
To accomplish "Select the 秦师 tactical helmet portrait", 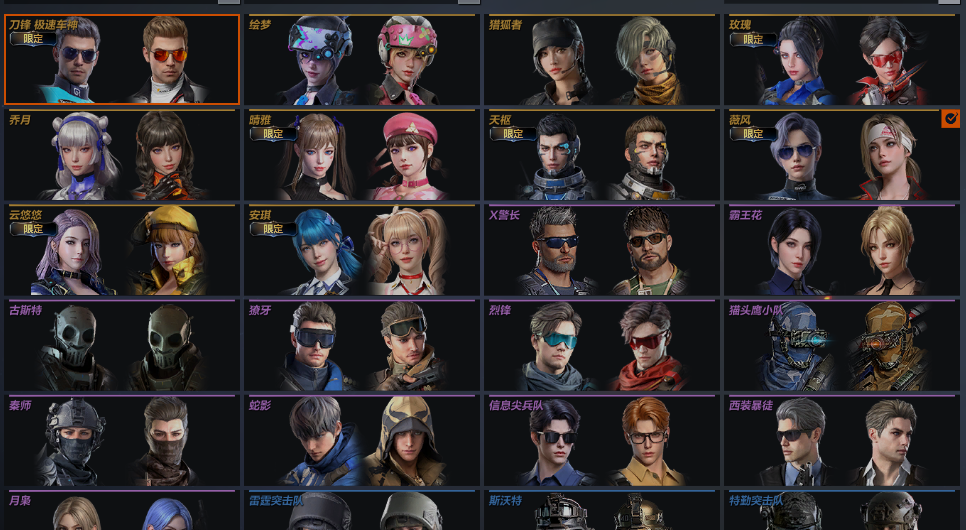I will [75, 441].
